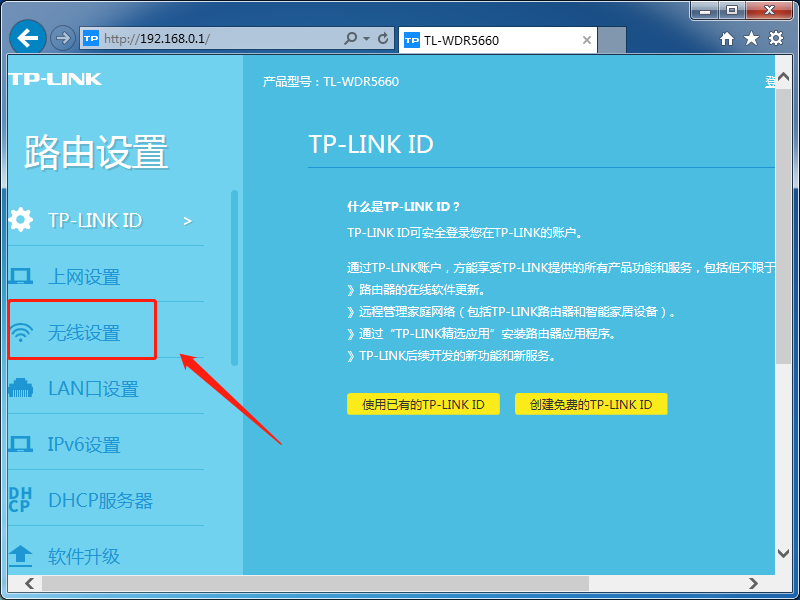This screenshot has height=600, width=800.
Task: Open a new blank browser tab
Action: point(612,40)
